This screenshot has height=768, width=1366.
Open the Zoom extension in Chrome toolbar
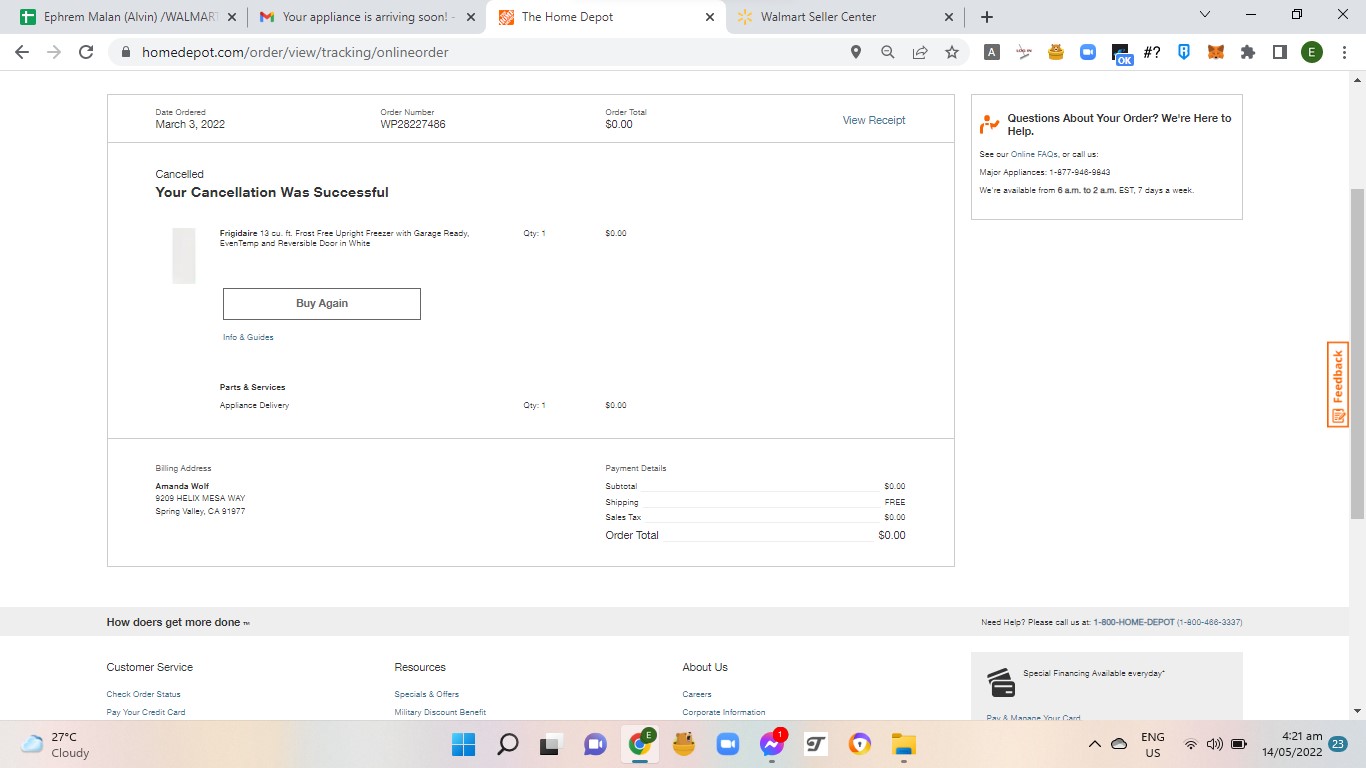(1088, 52)
